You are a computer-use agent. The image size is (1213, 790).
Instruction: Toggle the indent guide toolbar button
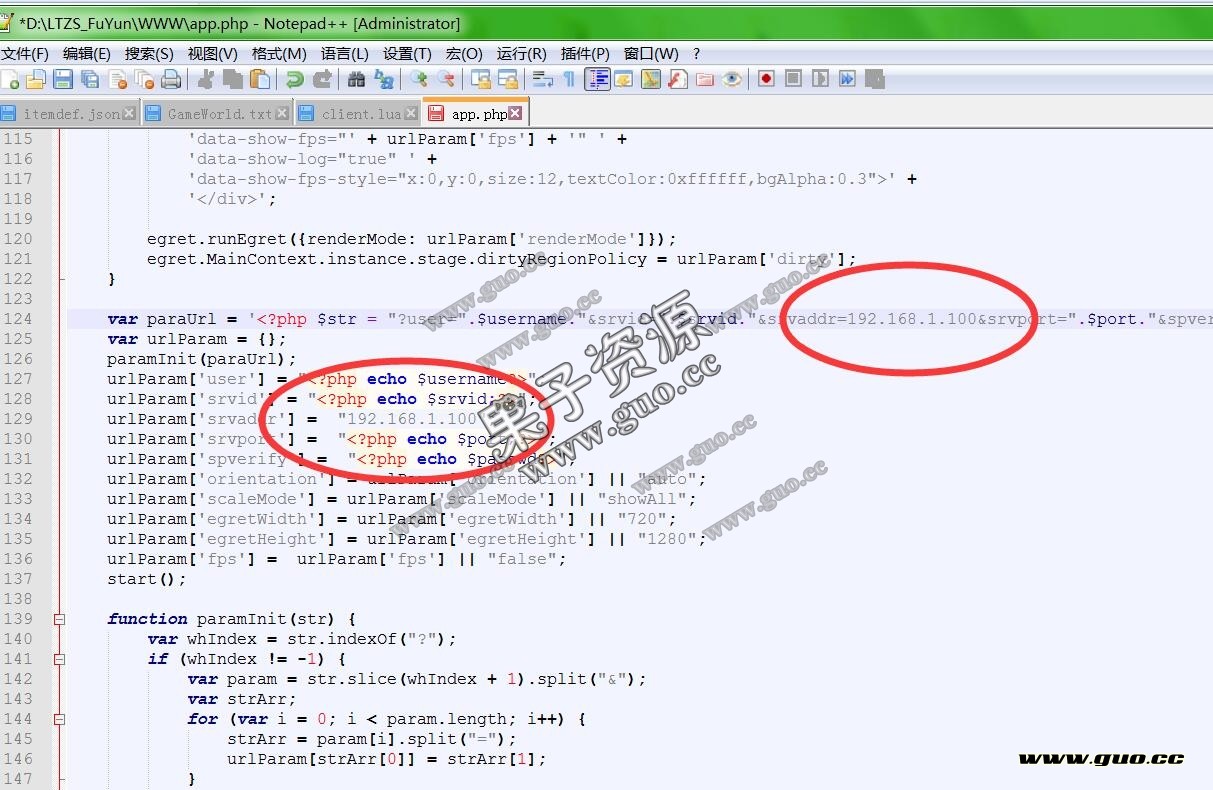pos(597,79)
